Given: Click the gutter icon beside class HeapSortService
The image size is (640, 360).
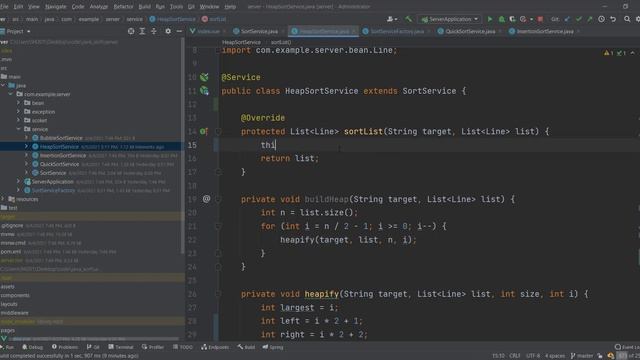Looking at the screenshot, I should click(x=204, y=91).
